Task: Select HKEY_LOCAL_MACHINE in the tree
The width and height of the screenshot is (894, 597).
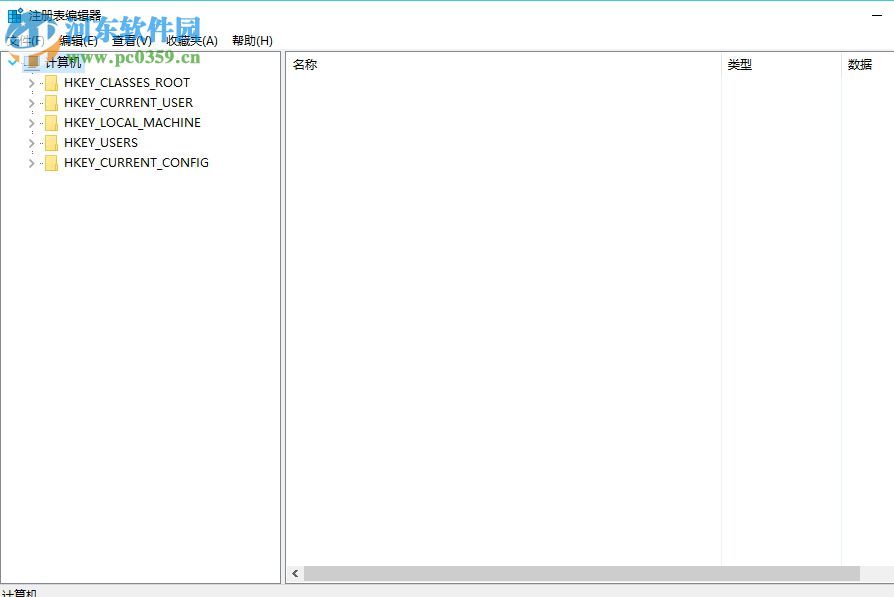Action: click(x=132, y=123)
